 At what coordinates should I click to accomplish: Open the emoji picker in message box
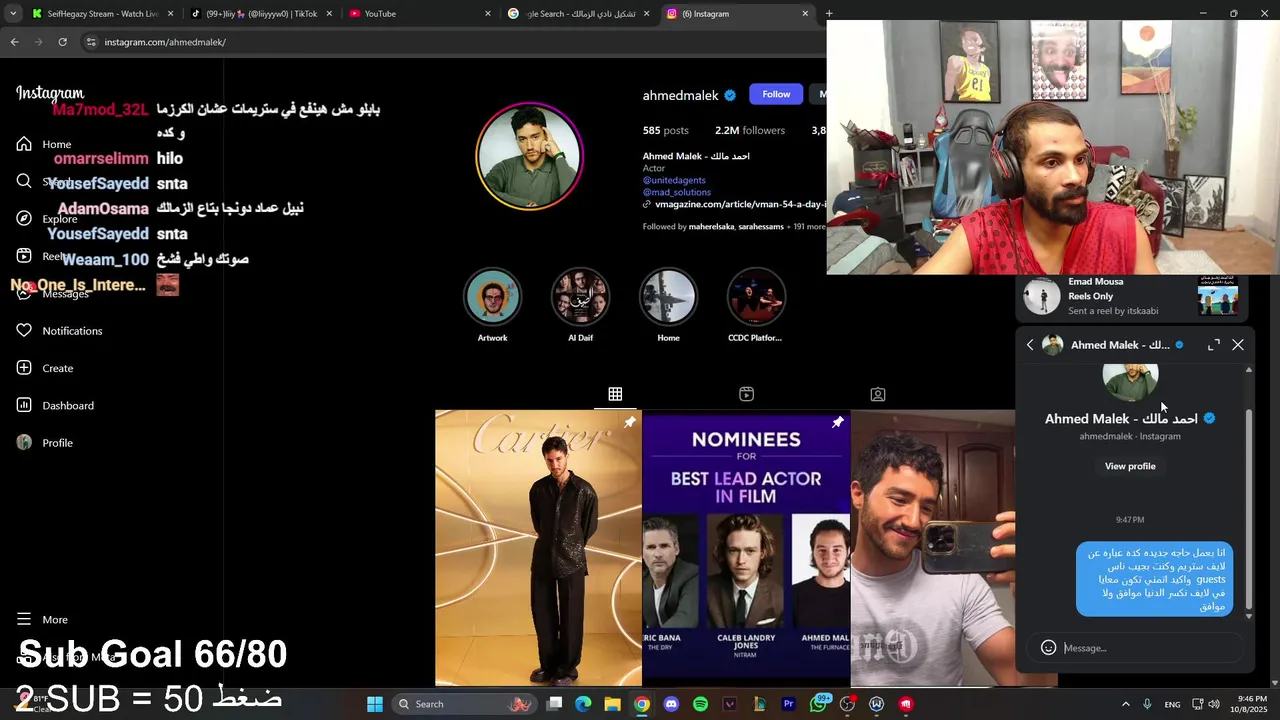click(1048, 648)
